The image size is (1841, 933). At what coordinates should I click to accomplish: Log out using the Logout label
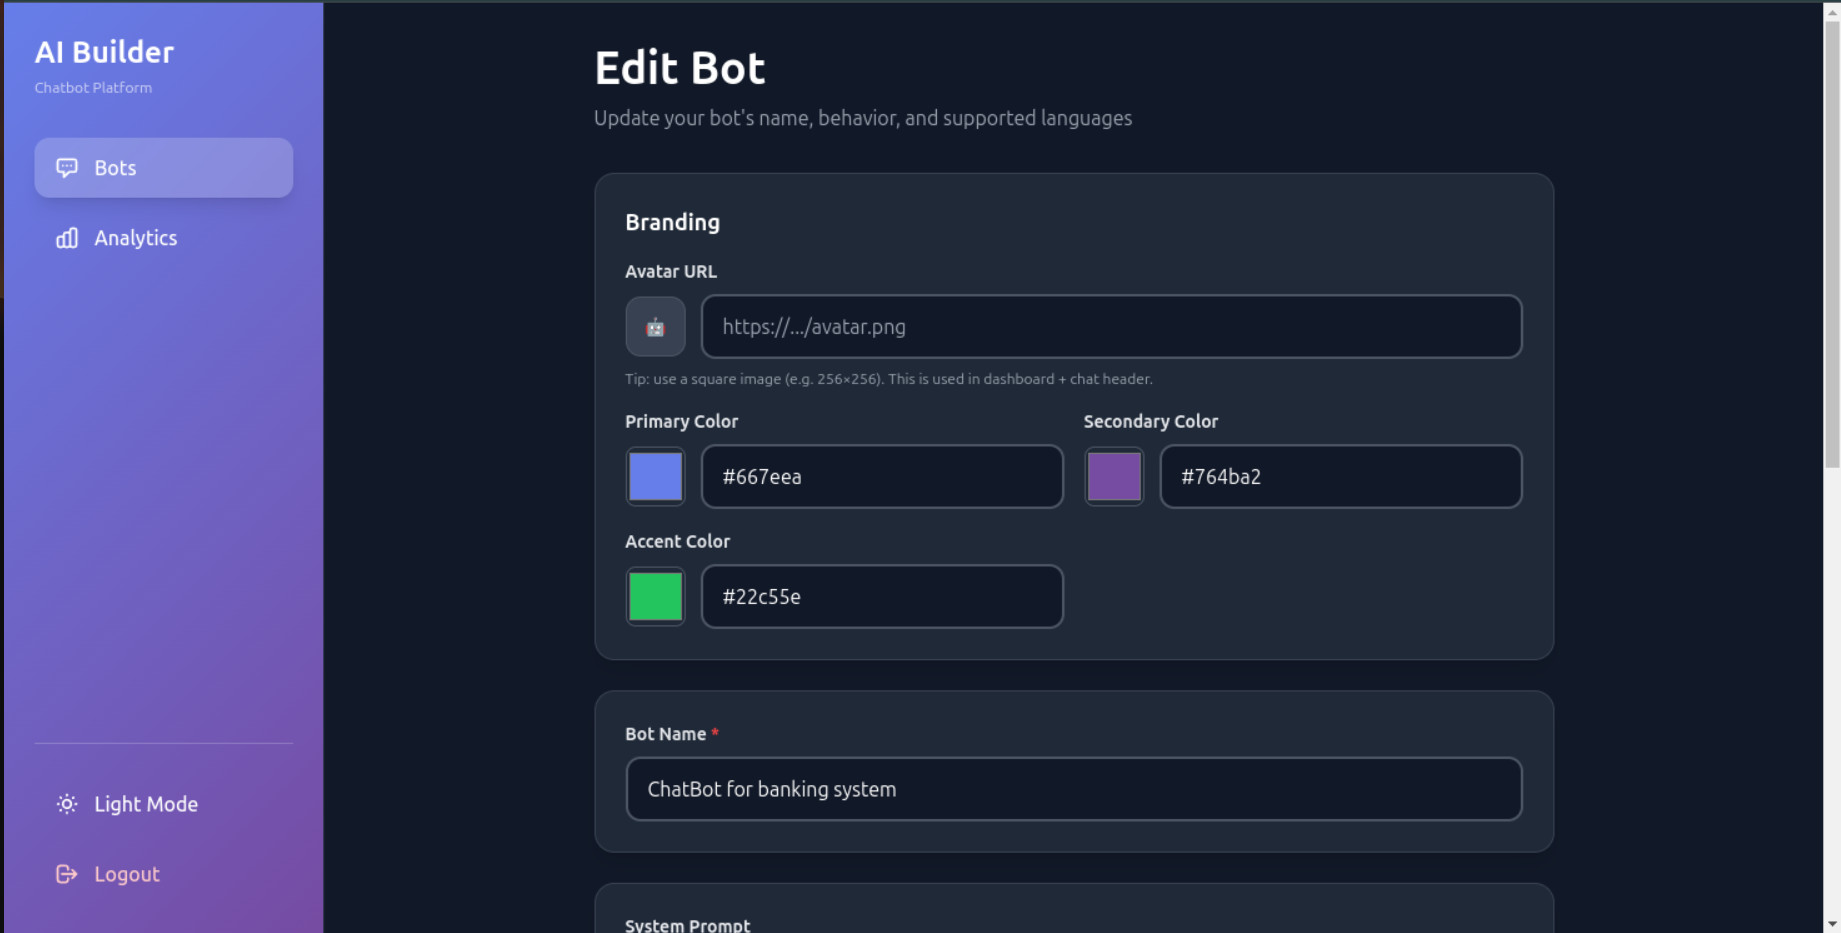click(127, 874)
